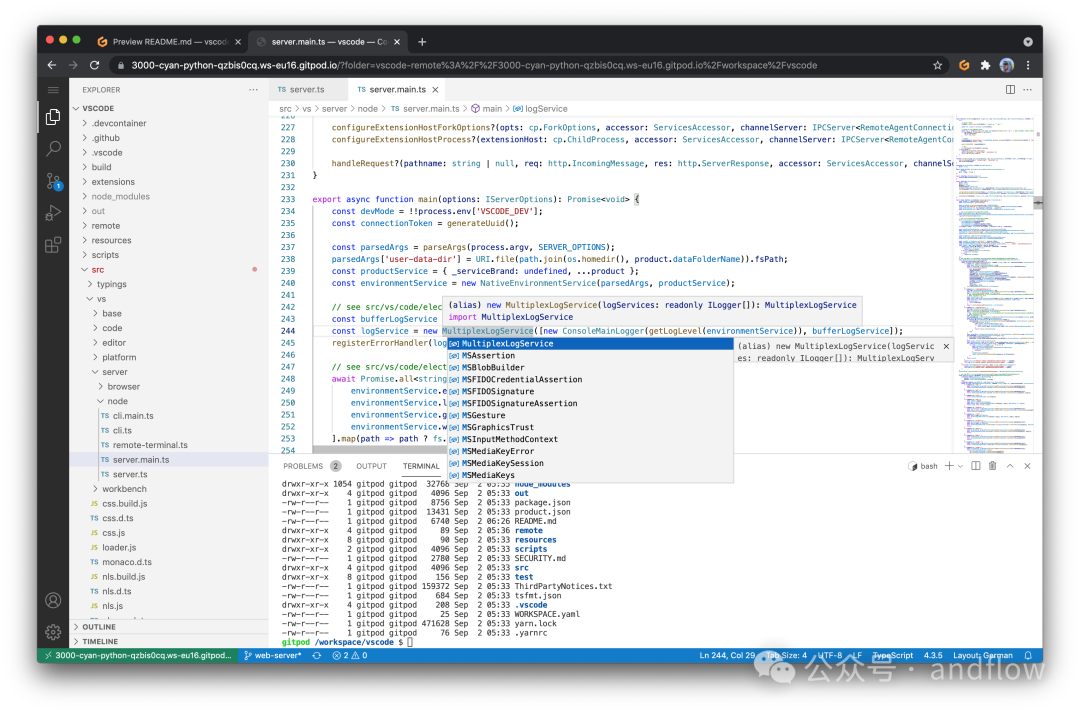Open the Search view in activity bar

point(53,148)
